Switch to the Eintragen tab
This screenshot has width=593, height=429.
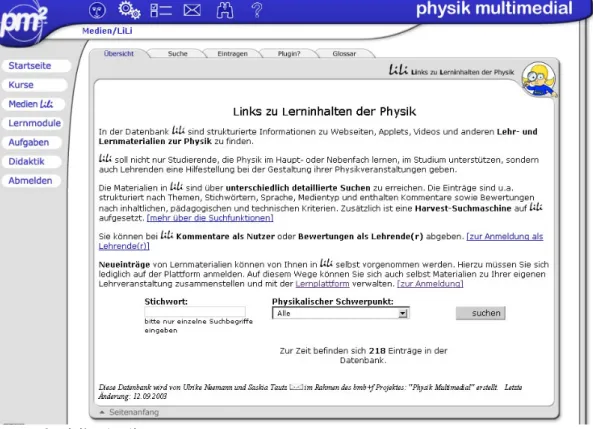(232, 54)
